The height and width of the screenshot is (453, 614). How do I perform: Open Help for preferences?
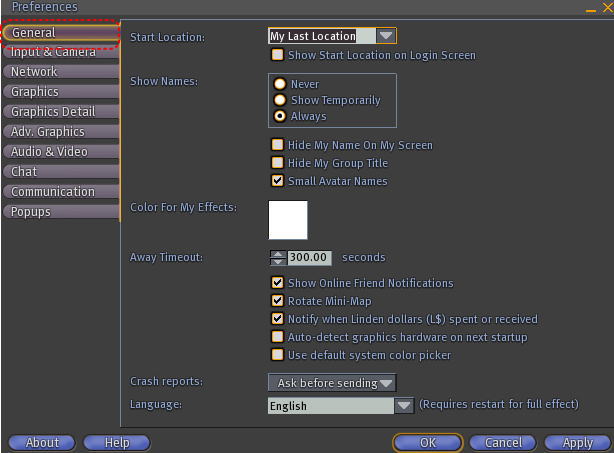pos(117,443)
